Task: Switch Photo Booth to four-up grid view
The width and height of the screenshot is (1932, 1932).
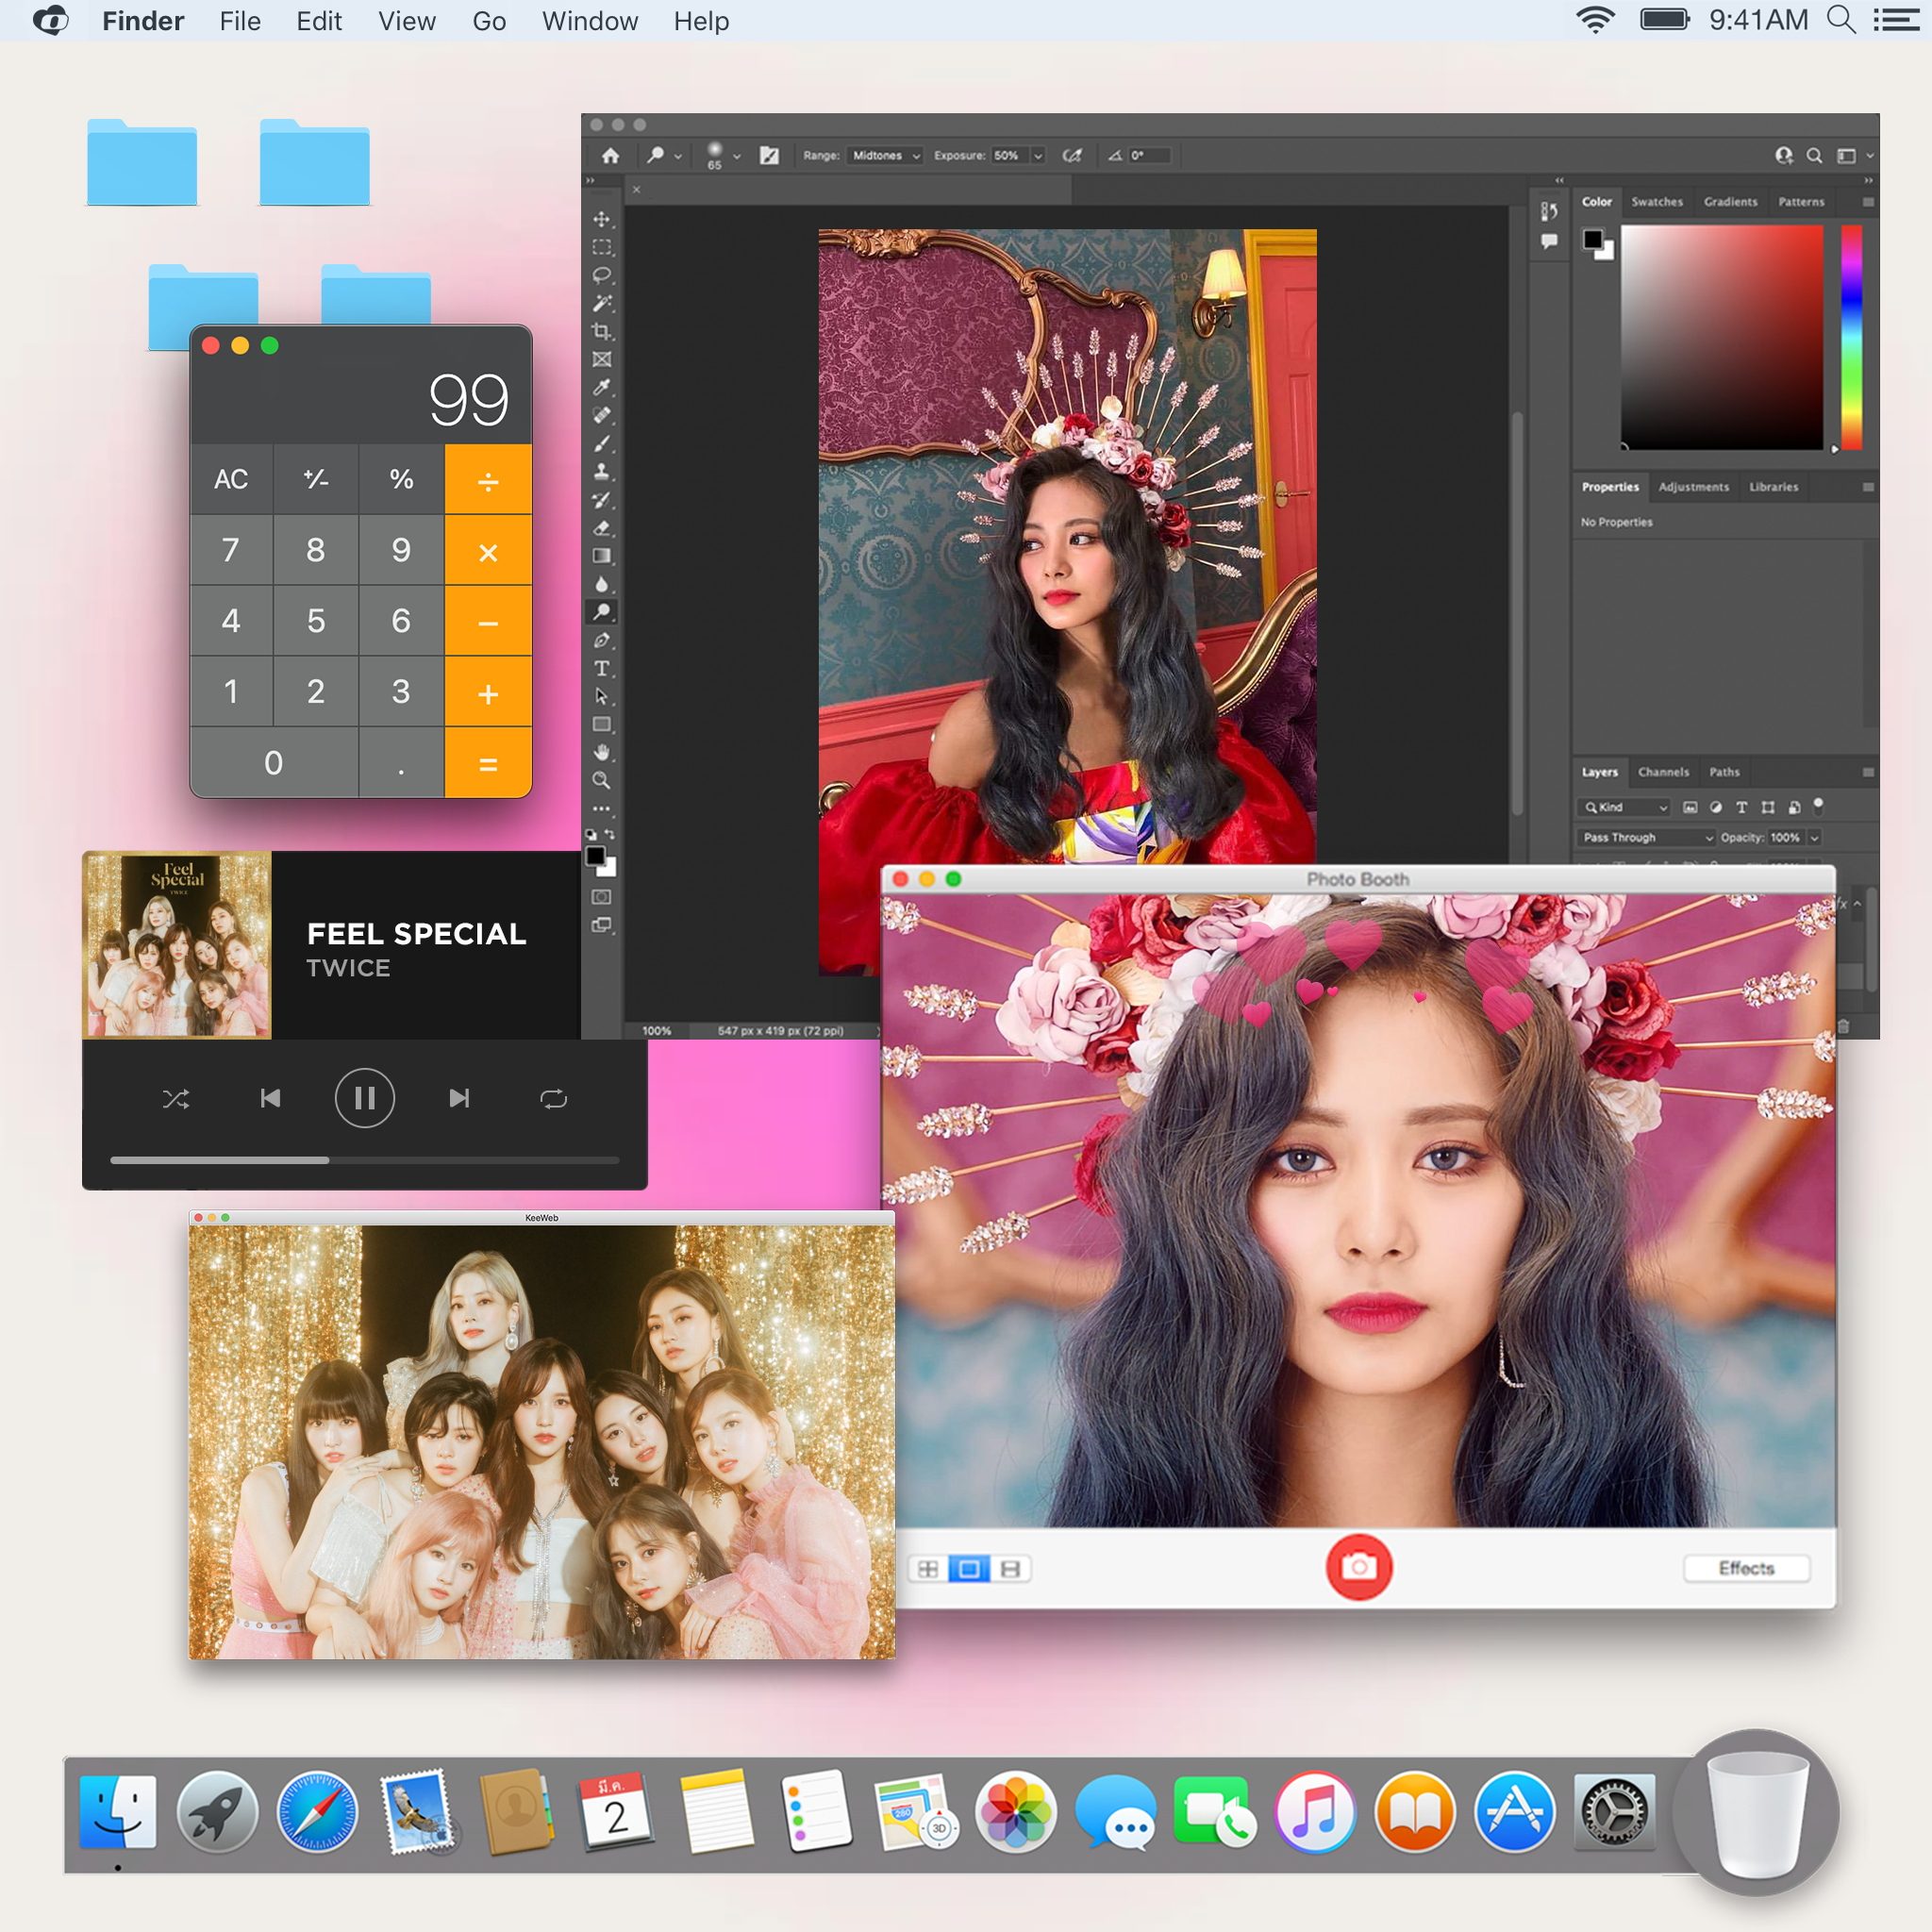Action: [x=928, y=1568]
